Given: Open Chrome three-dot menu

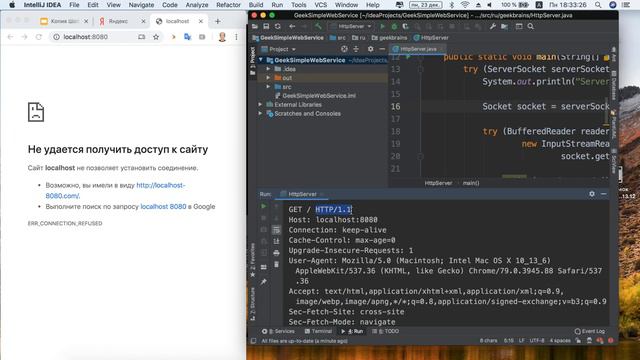Looking at the screenshot, I should coord(236,37).
